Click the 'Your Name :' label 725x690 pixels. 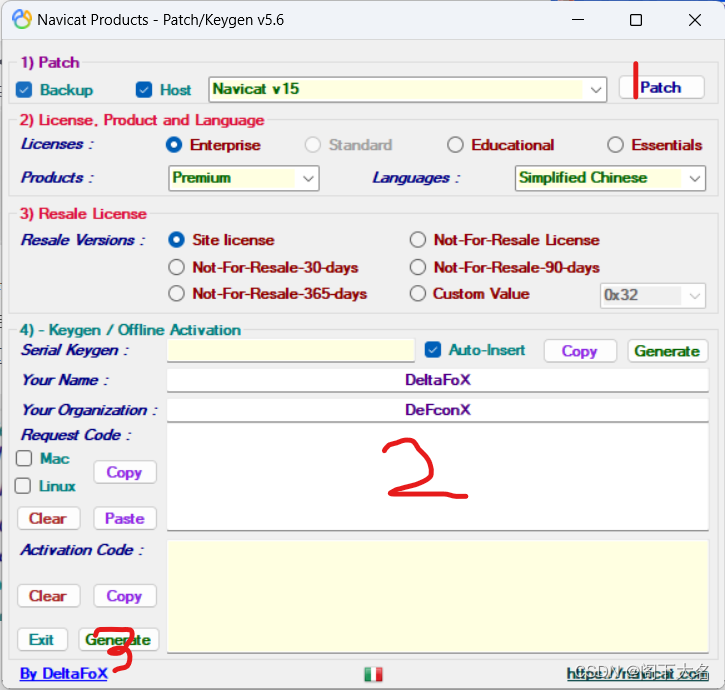tap(65, 380)
